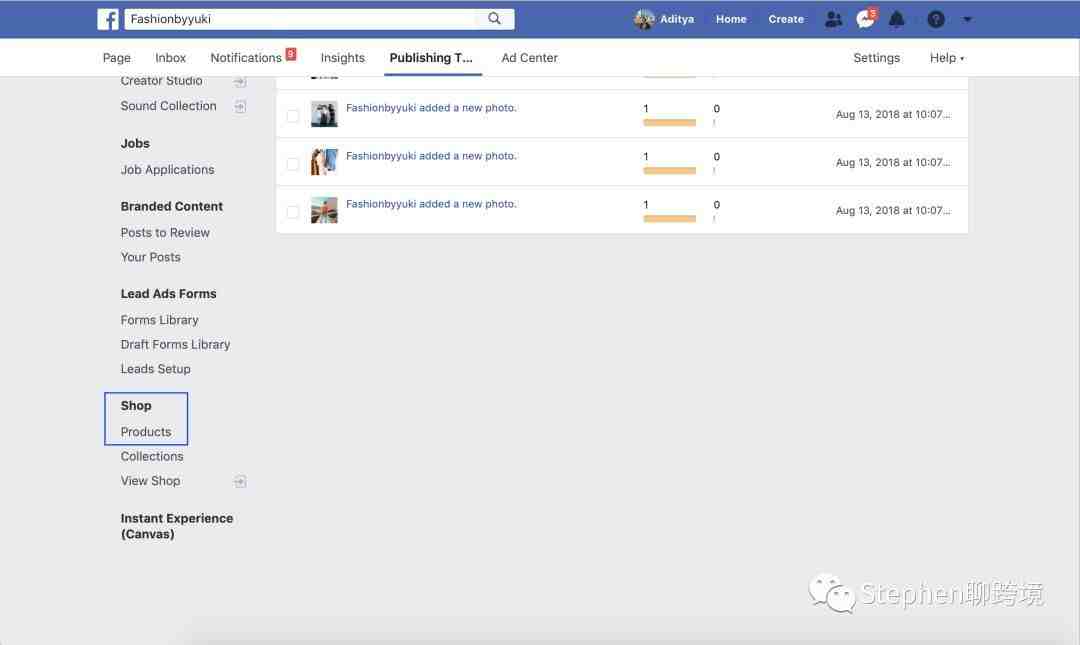Open Draft Forms Library

pos(175,345)
